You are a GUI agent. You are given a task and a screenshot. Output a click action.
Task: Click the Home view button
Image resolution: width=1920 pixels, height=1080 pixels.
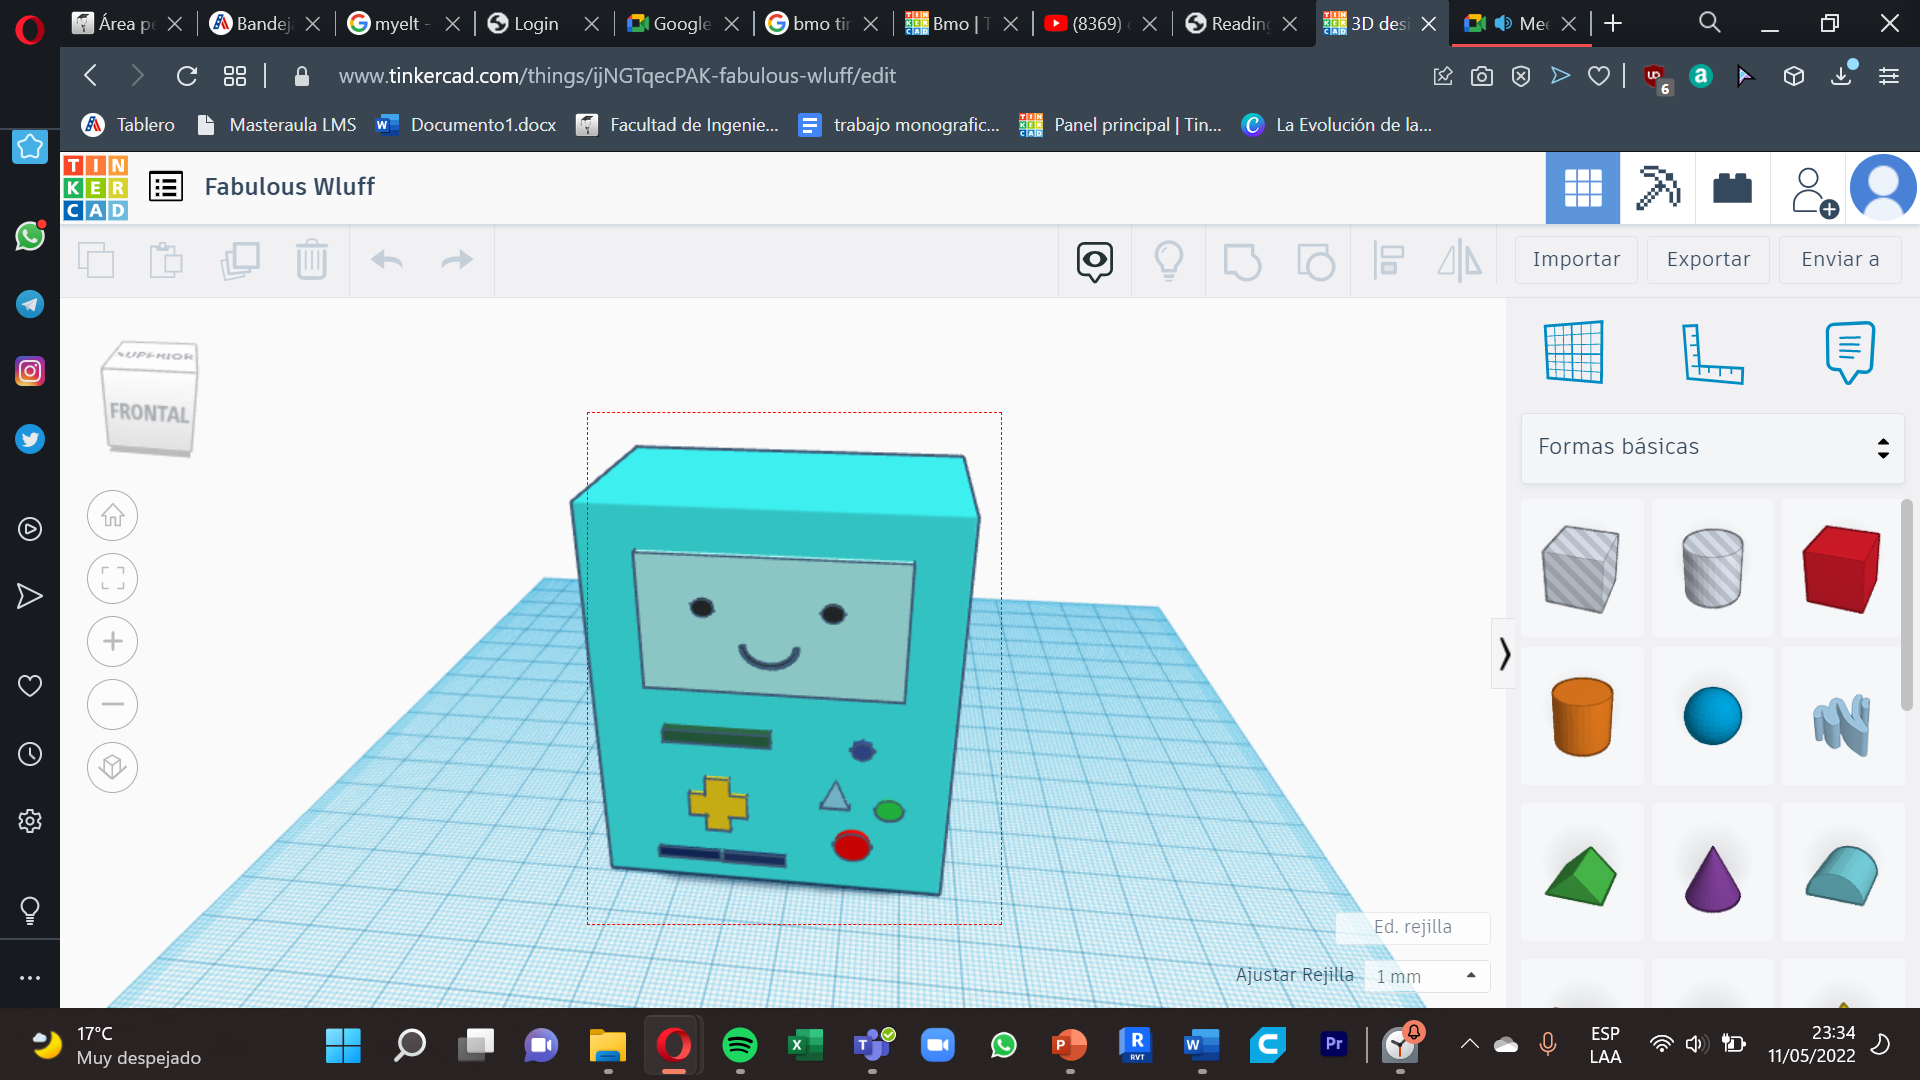(x=112, y=516)
